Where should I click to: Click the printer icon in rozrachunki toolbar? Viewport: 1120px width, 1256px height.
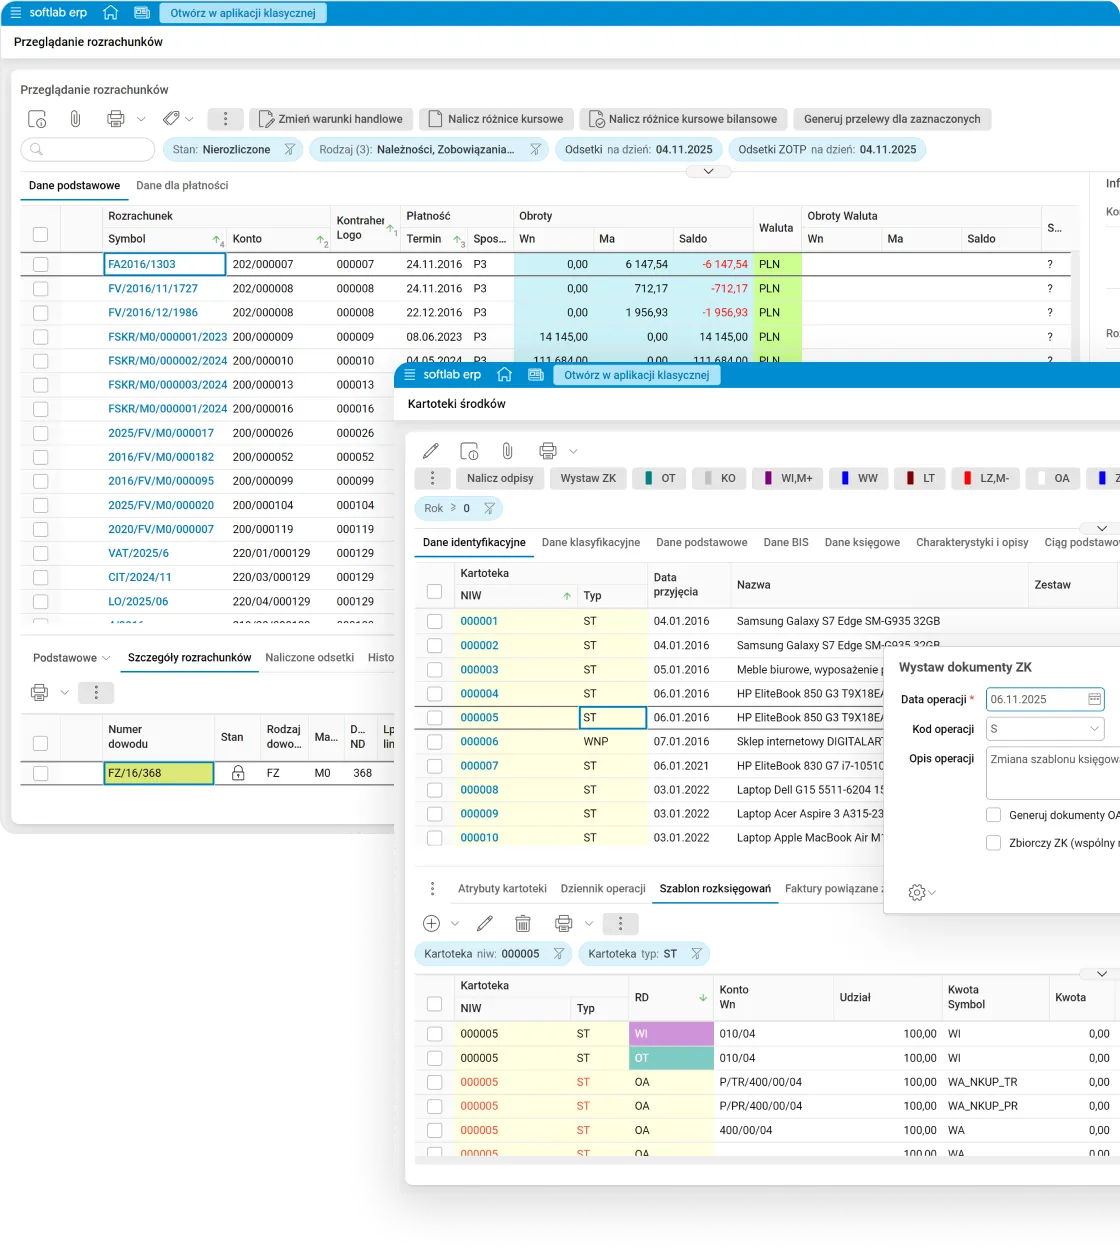click(x=116, y=119)
